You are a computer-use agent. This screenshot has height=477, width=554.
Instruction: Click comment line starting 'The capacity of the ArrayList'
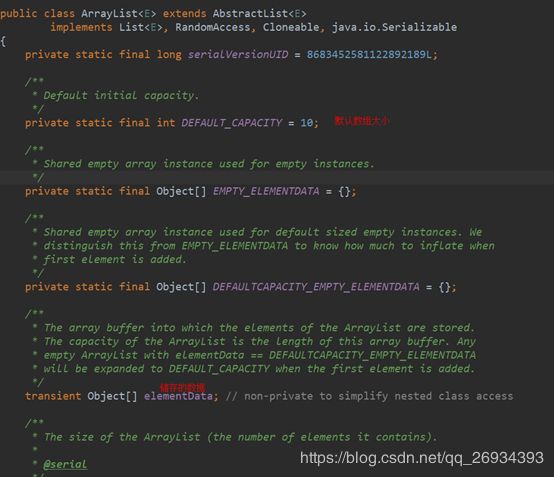coord(260,341)
